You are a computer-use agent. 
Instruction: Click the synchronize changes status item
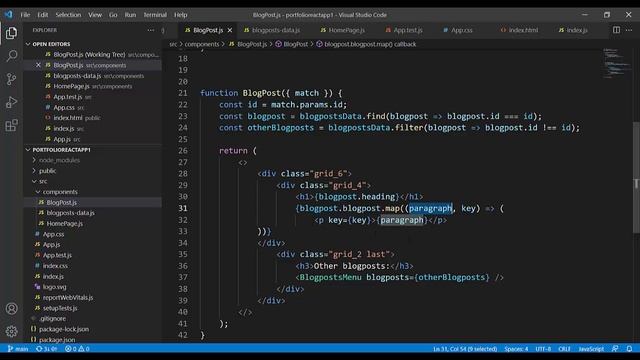47,349
